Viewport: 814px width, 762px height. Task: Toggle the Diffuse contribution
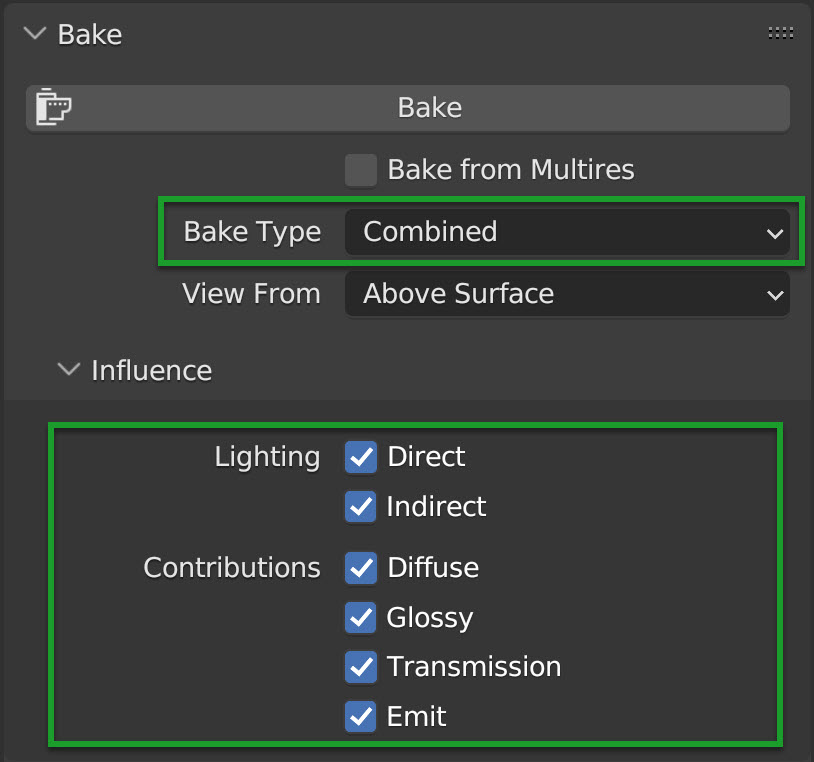(x=361, y=567)
